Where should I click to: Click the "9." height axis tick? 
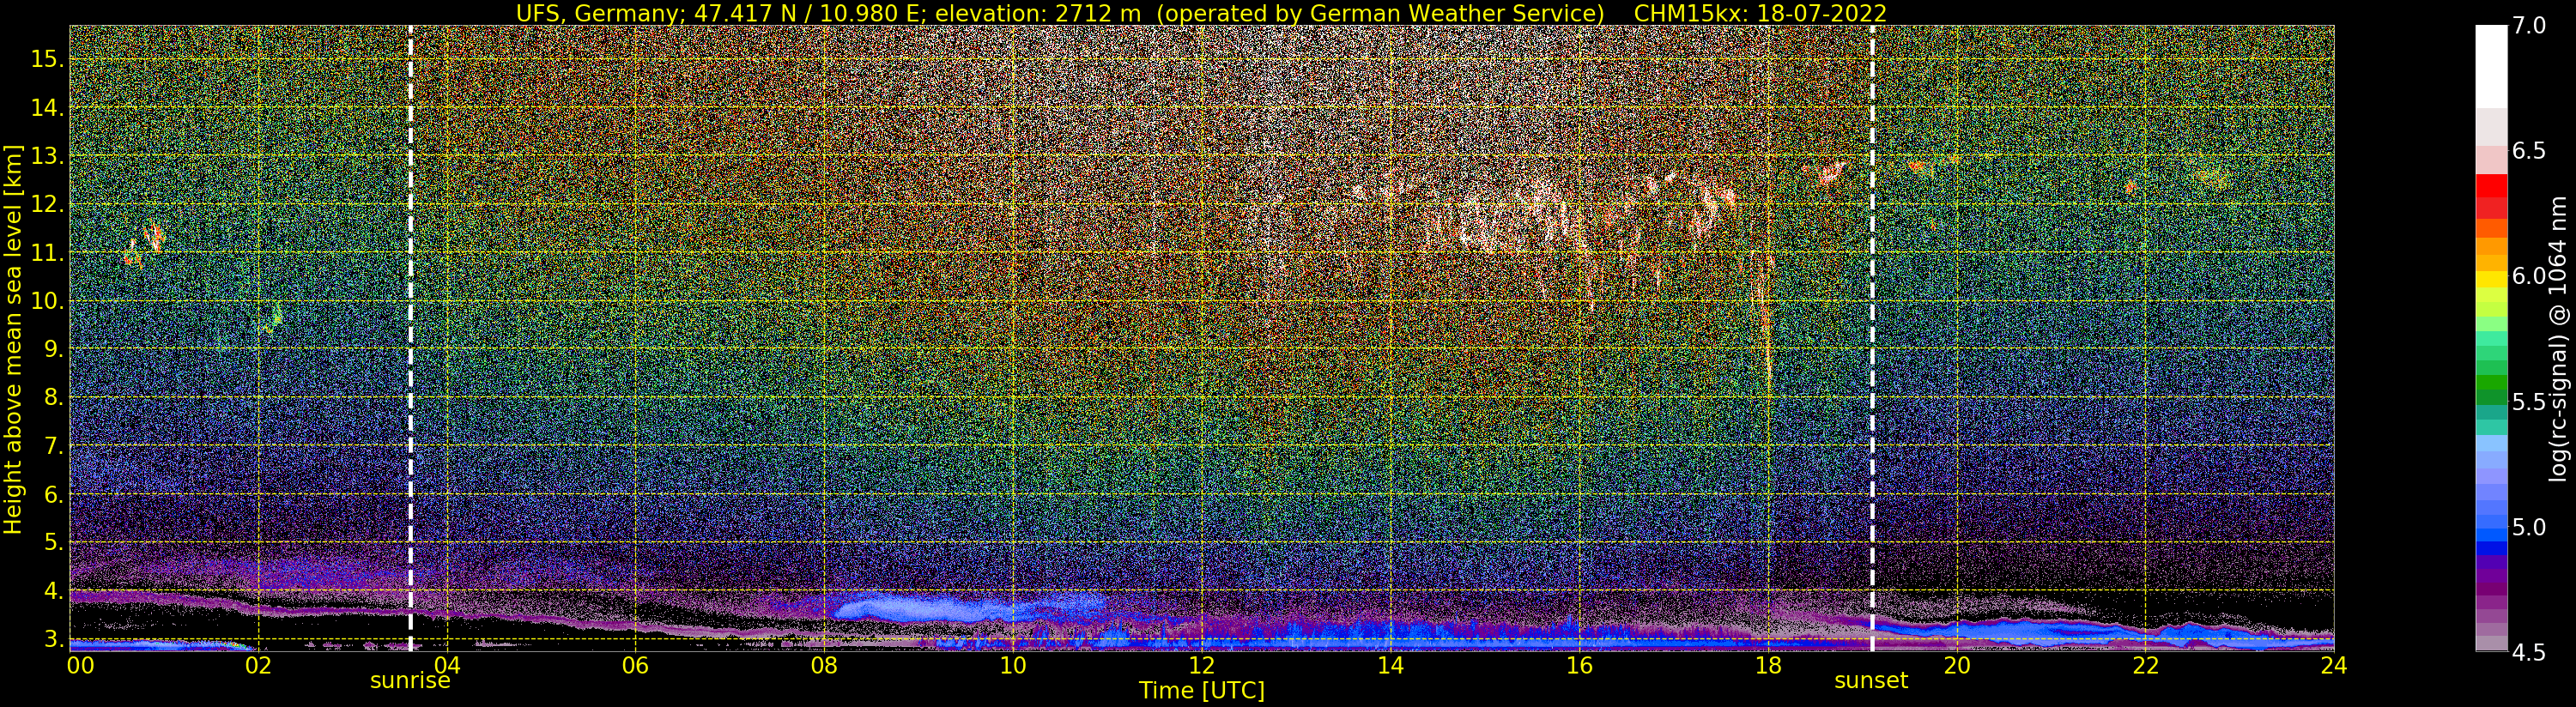(53, 349)
